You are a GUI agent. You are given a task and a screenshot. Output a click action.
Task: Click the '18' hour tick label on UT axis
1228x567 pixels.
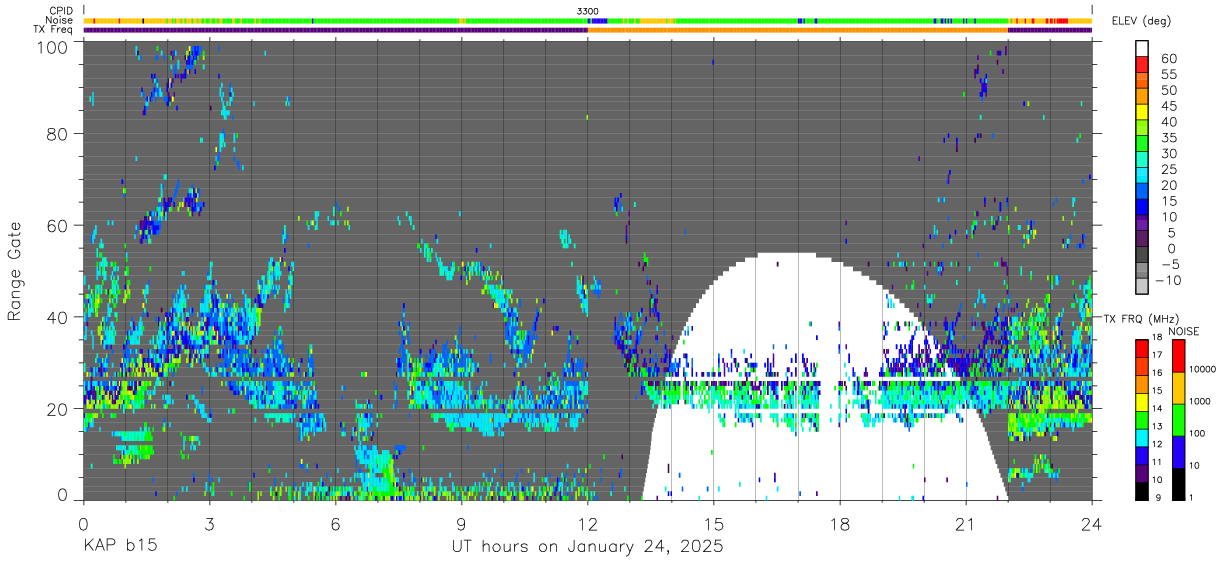(840, 523)
